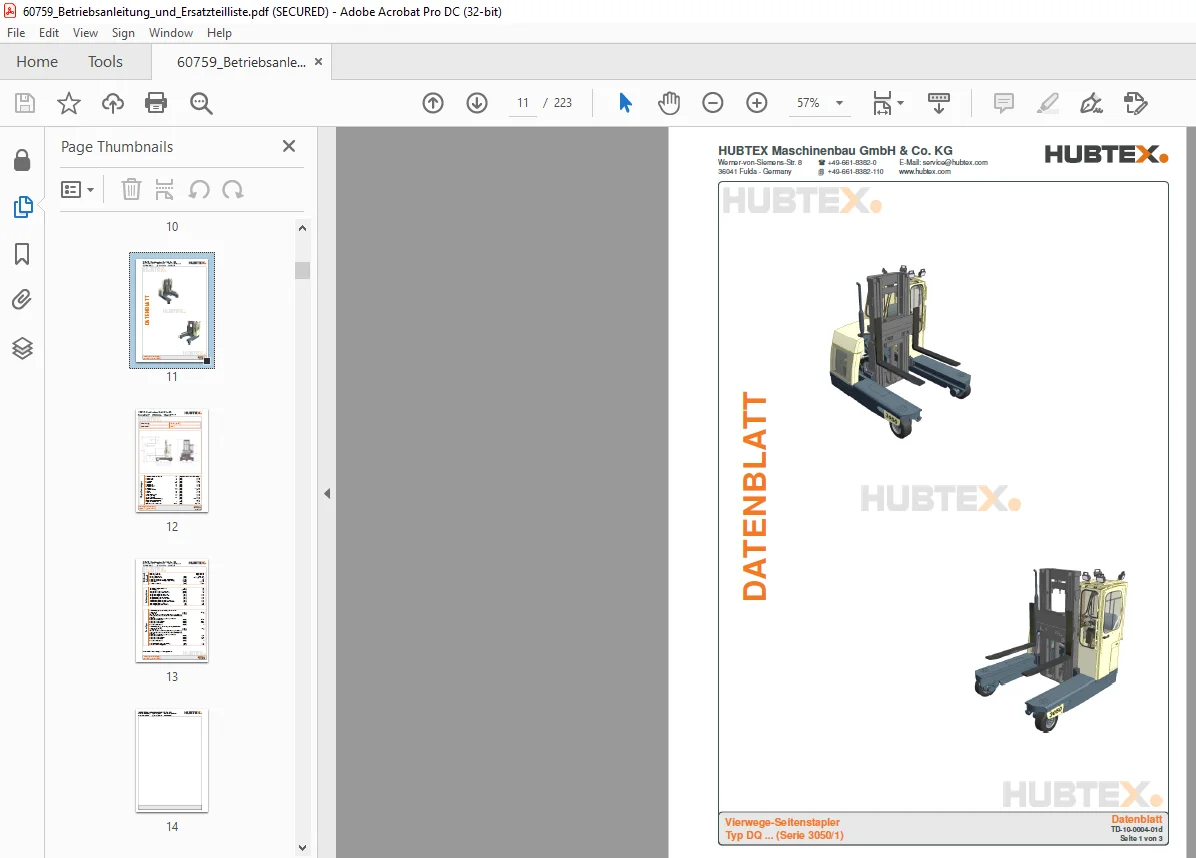The image size is (1196, 858).
Task: Open the Edit menu
Action: tap(49, 33)
